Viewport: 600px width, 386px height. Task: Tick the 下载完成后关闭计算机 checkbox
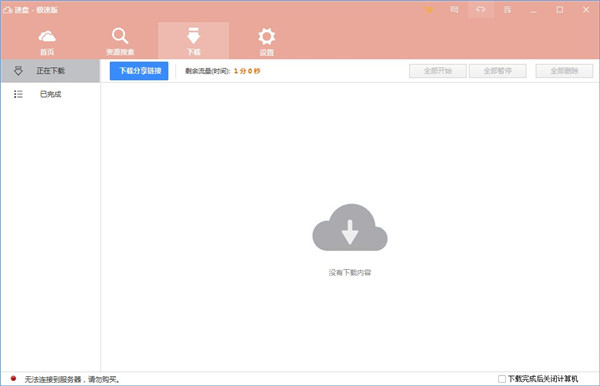502,379
